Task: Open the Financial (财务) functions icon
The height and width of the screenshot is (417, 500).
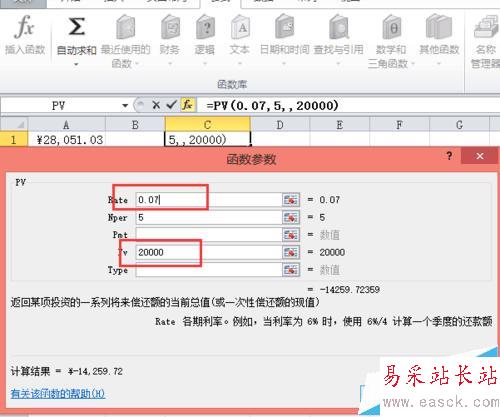Action: tap(170, 27)
